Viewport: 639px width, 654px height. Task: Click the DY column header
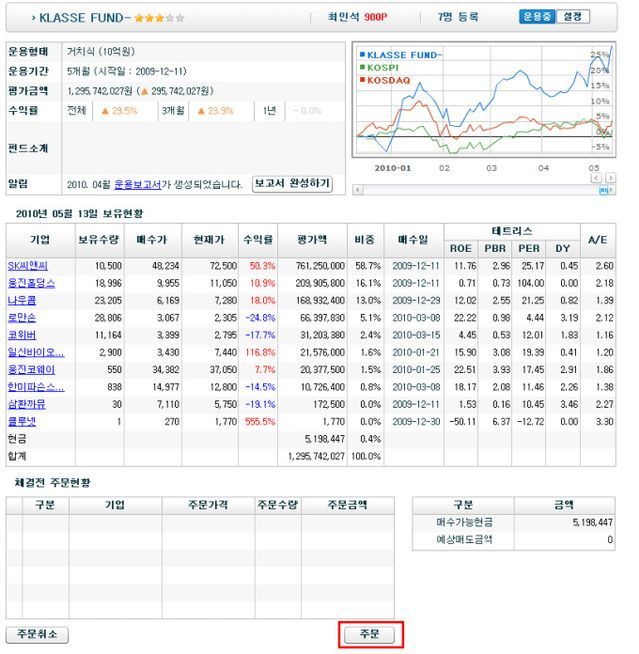coord(563,249)
